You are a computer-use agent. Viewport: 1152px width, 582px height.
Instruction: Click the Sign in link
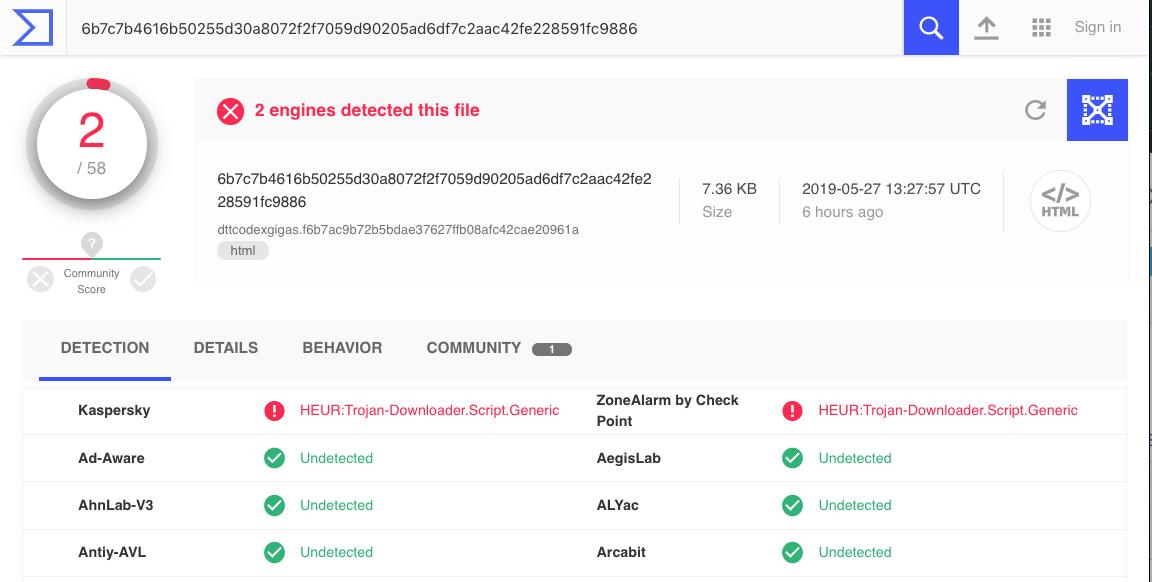[x=1098, y=27]
